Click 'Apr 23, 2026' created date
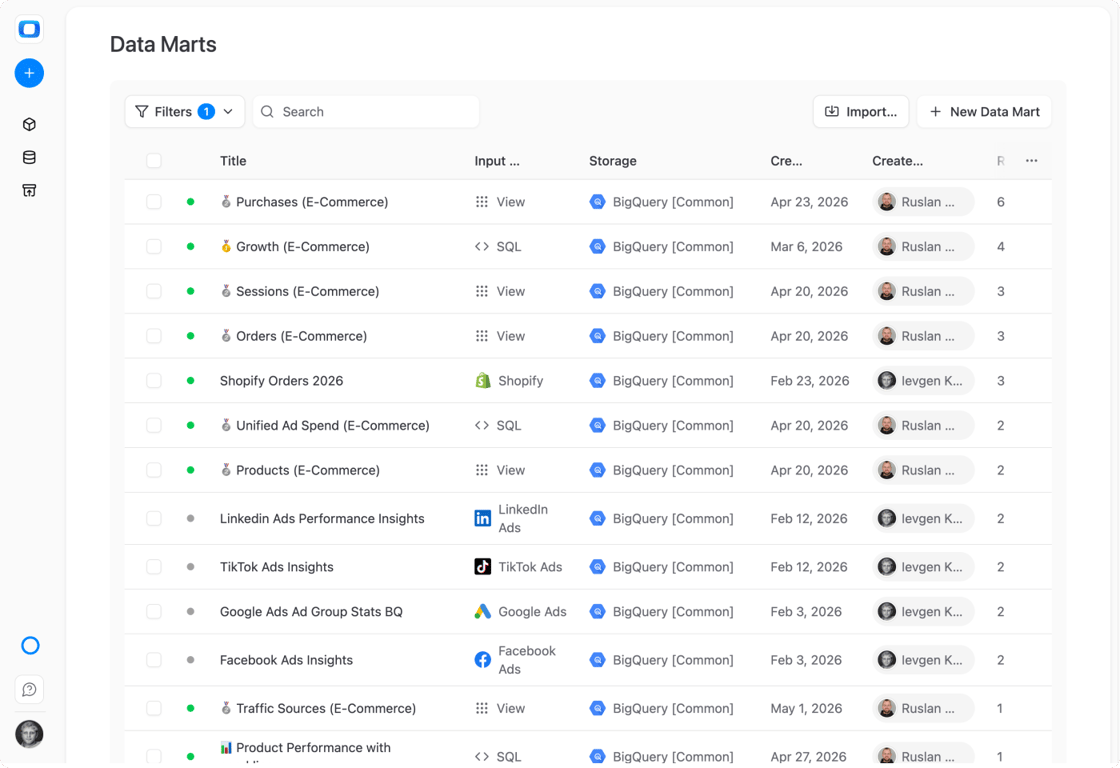The height and width of the screenshot is (768, 1120). (x=809, y=202)
